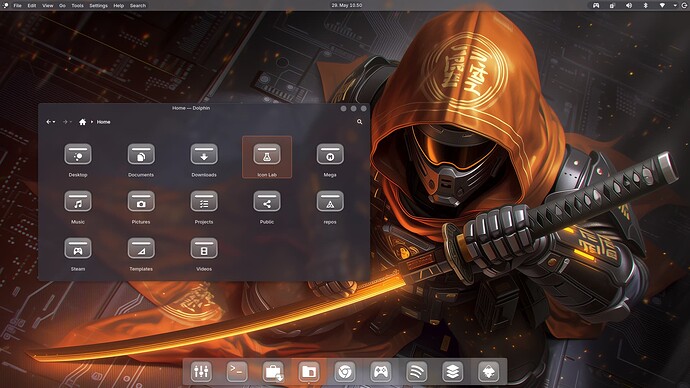Open the Pictures folder
Screen dimensions: 690x388
click(x=141, y=207)
